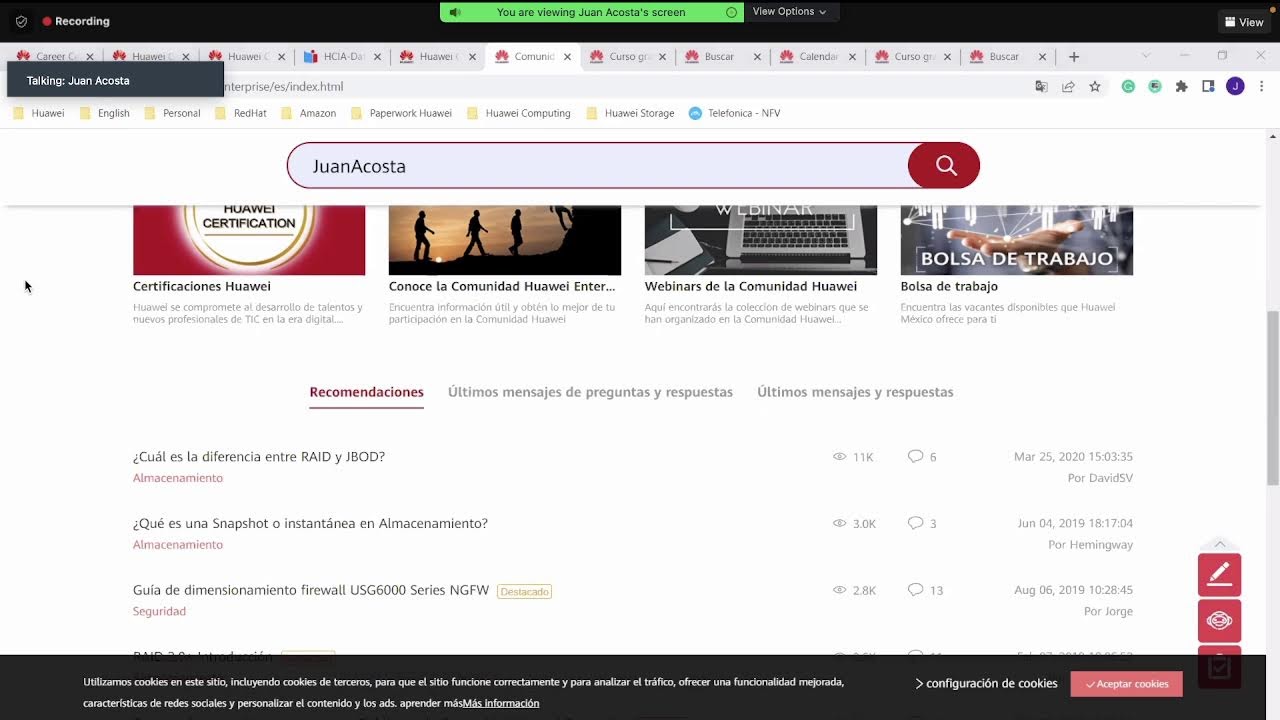Click the Destacado badge on firewall post
The height and width of the screenshot is (720, 1280).
click(524, 592)
